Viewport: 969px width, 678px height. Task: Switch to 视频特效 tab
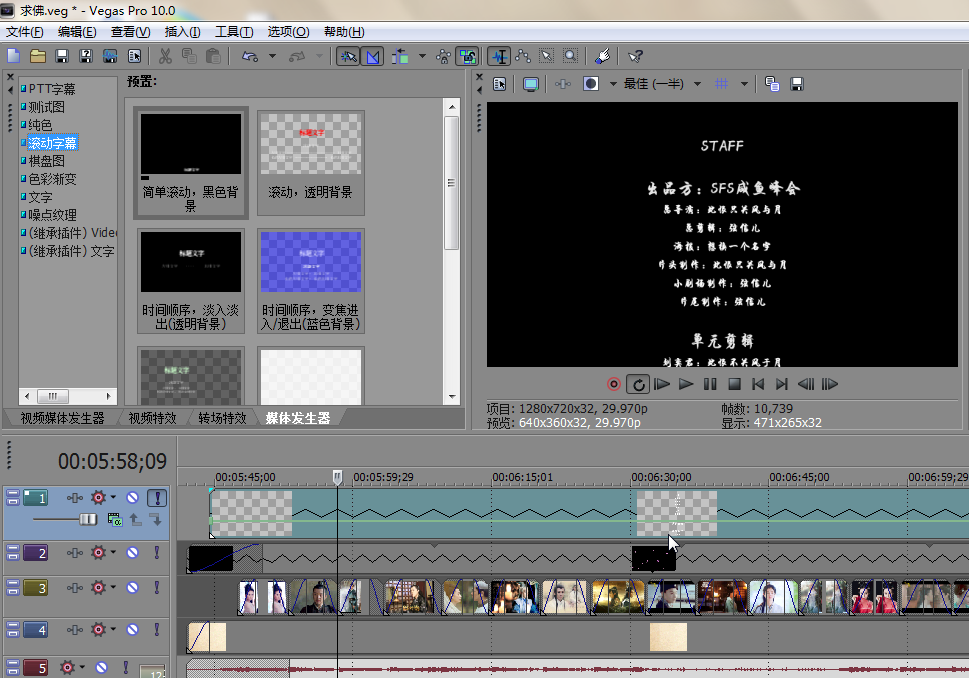[x=152, y=418]
